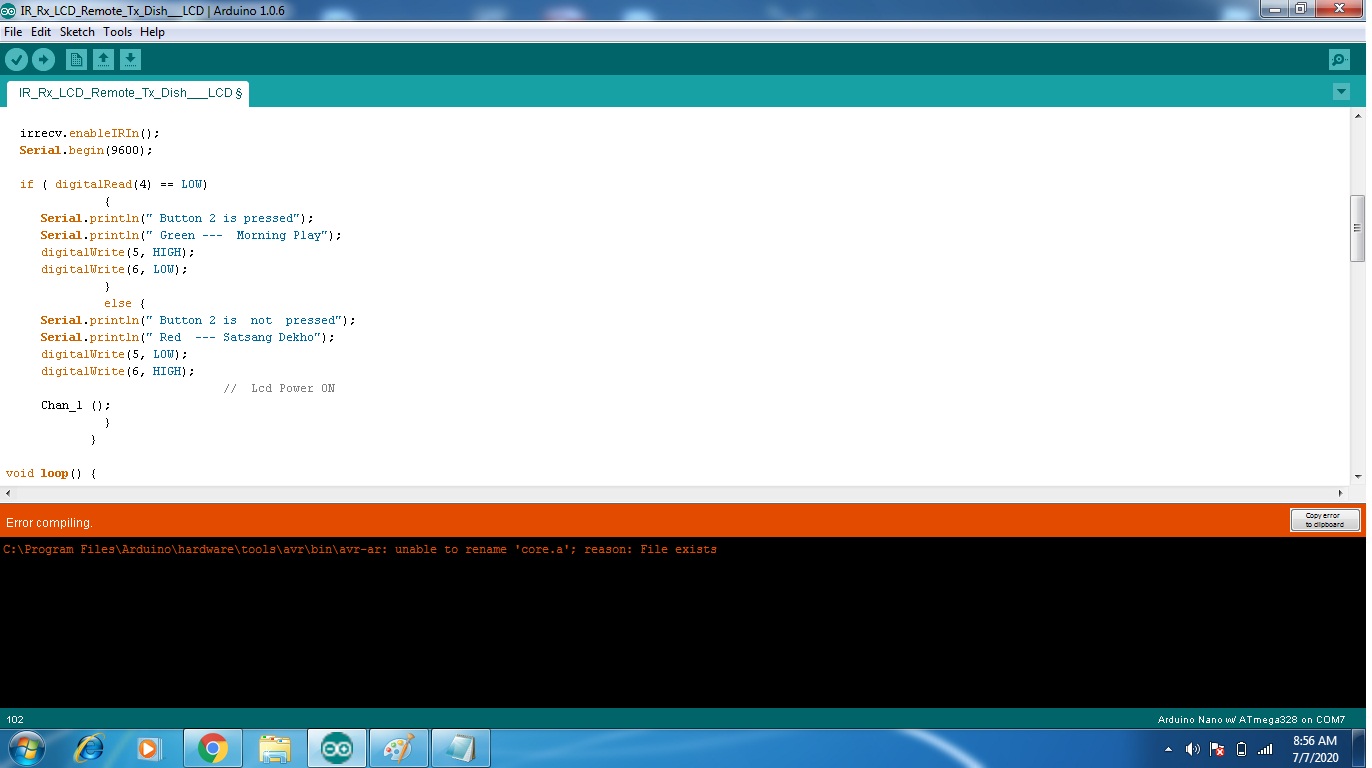
Task: Open the Edit menu
Action: (41, 32)
